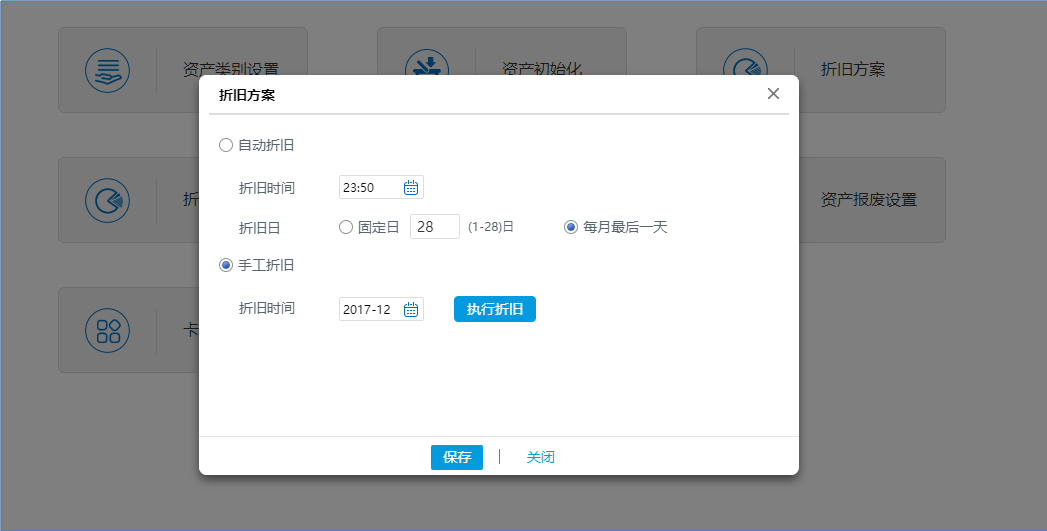Image resolution: width=1047 pixels, height=531 pixels.
Task: Click the 保存 button
Action: pos(457,457)
